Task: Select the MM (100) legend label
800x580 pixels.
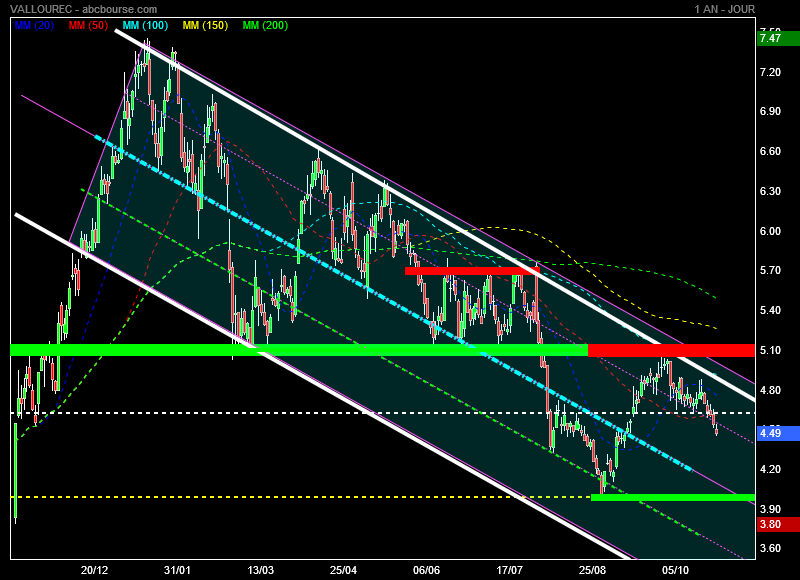Action: point(145,25)
